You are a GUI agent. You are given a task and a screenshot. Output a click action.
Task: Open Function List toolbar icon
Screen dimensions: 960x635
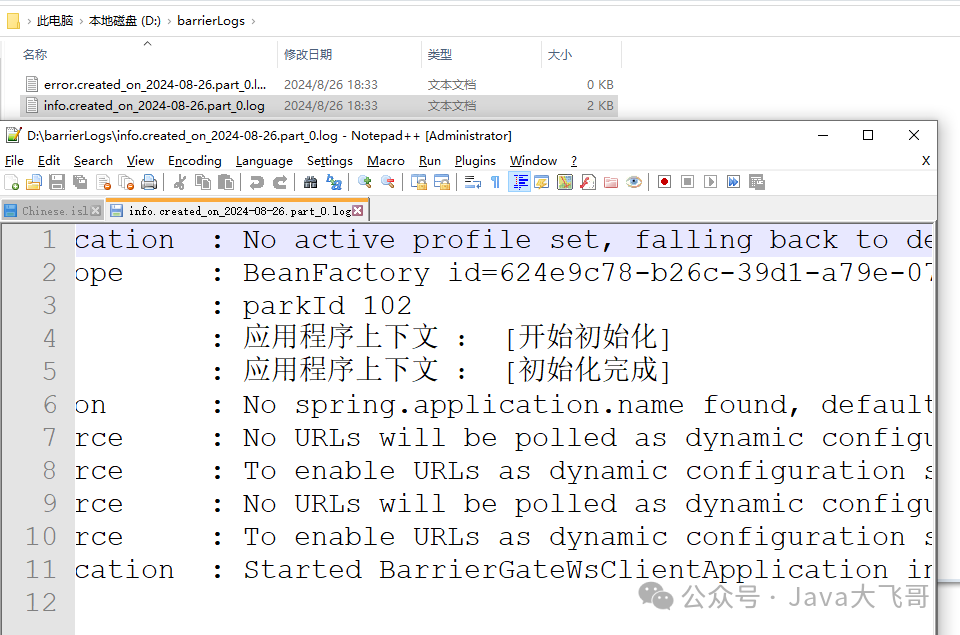pyautogui.click(x=588, y=182)
